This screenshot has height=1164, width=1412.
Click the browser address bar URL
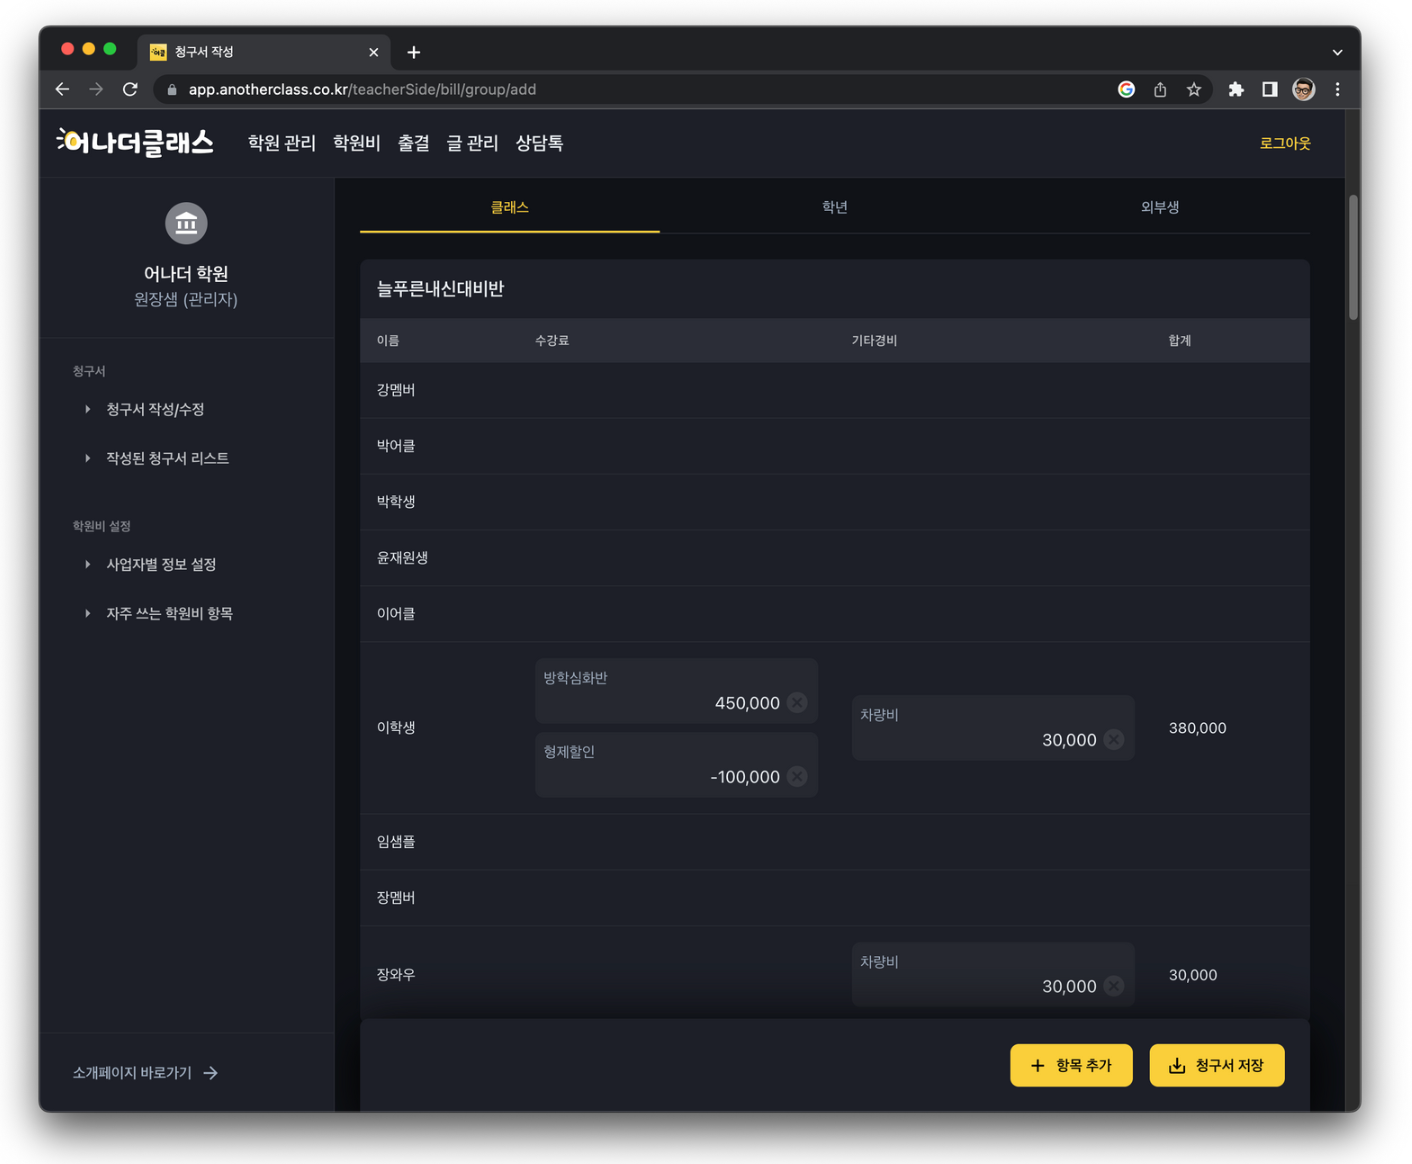click(362, 89)
